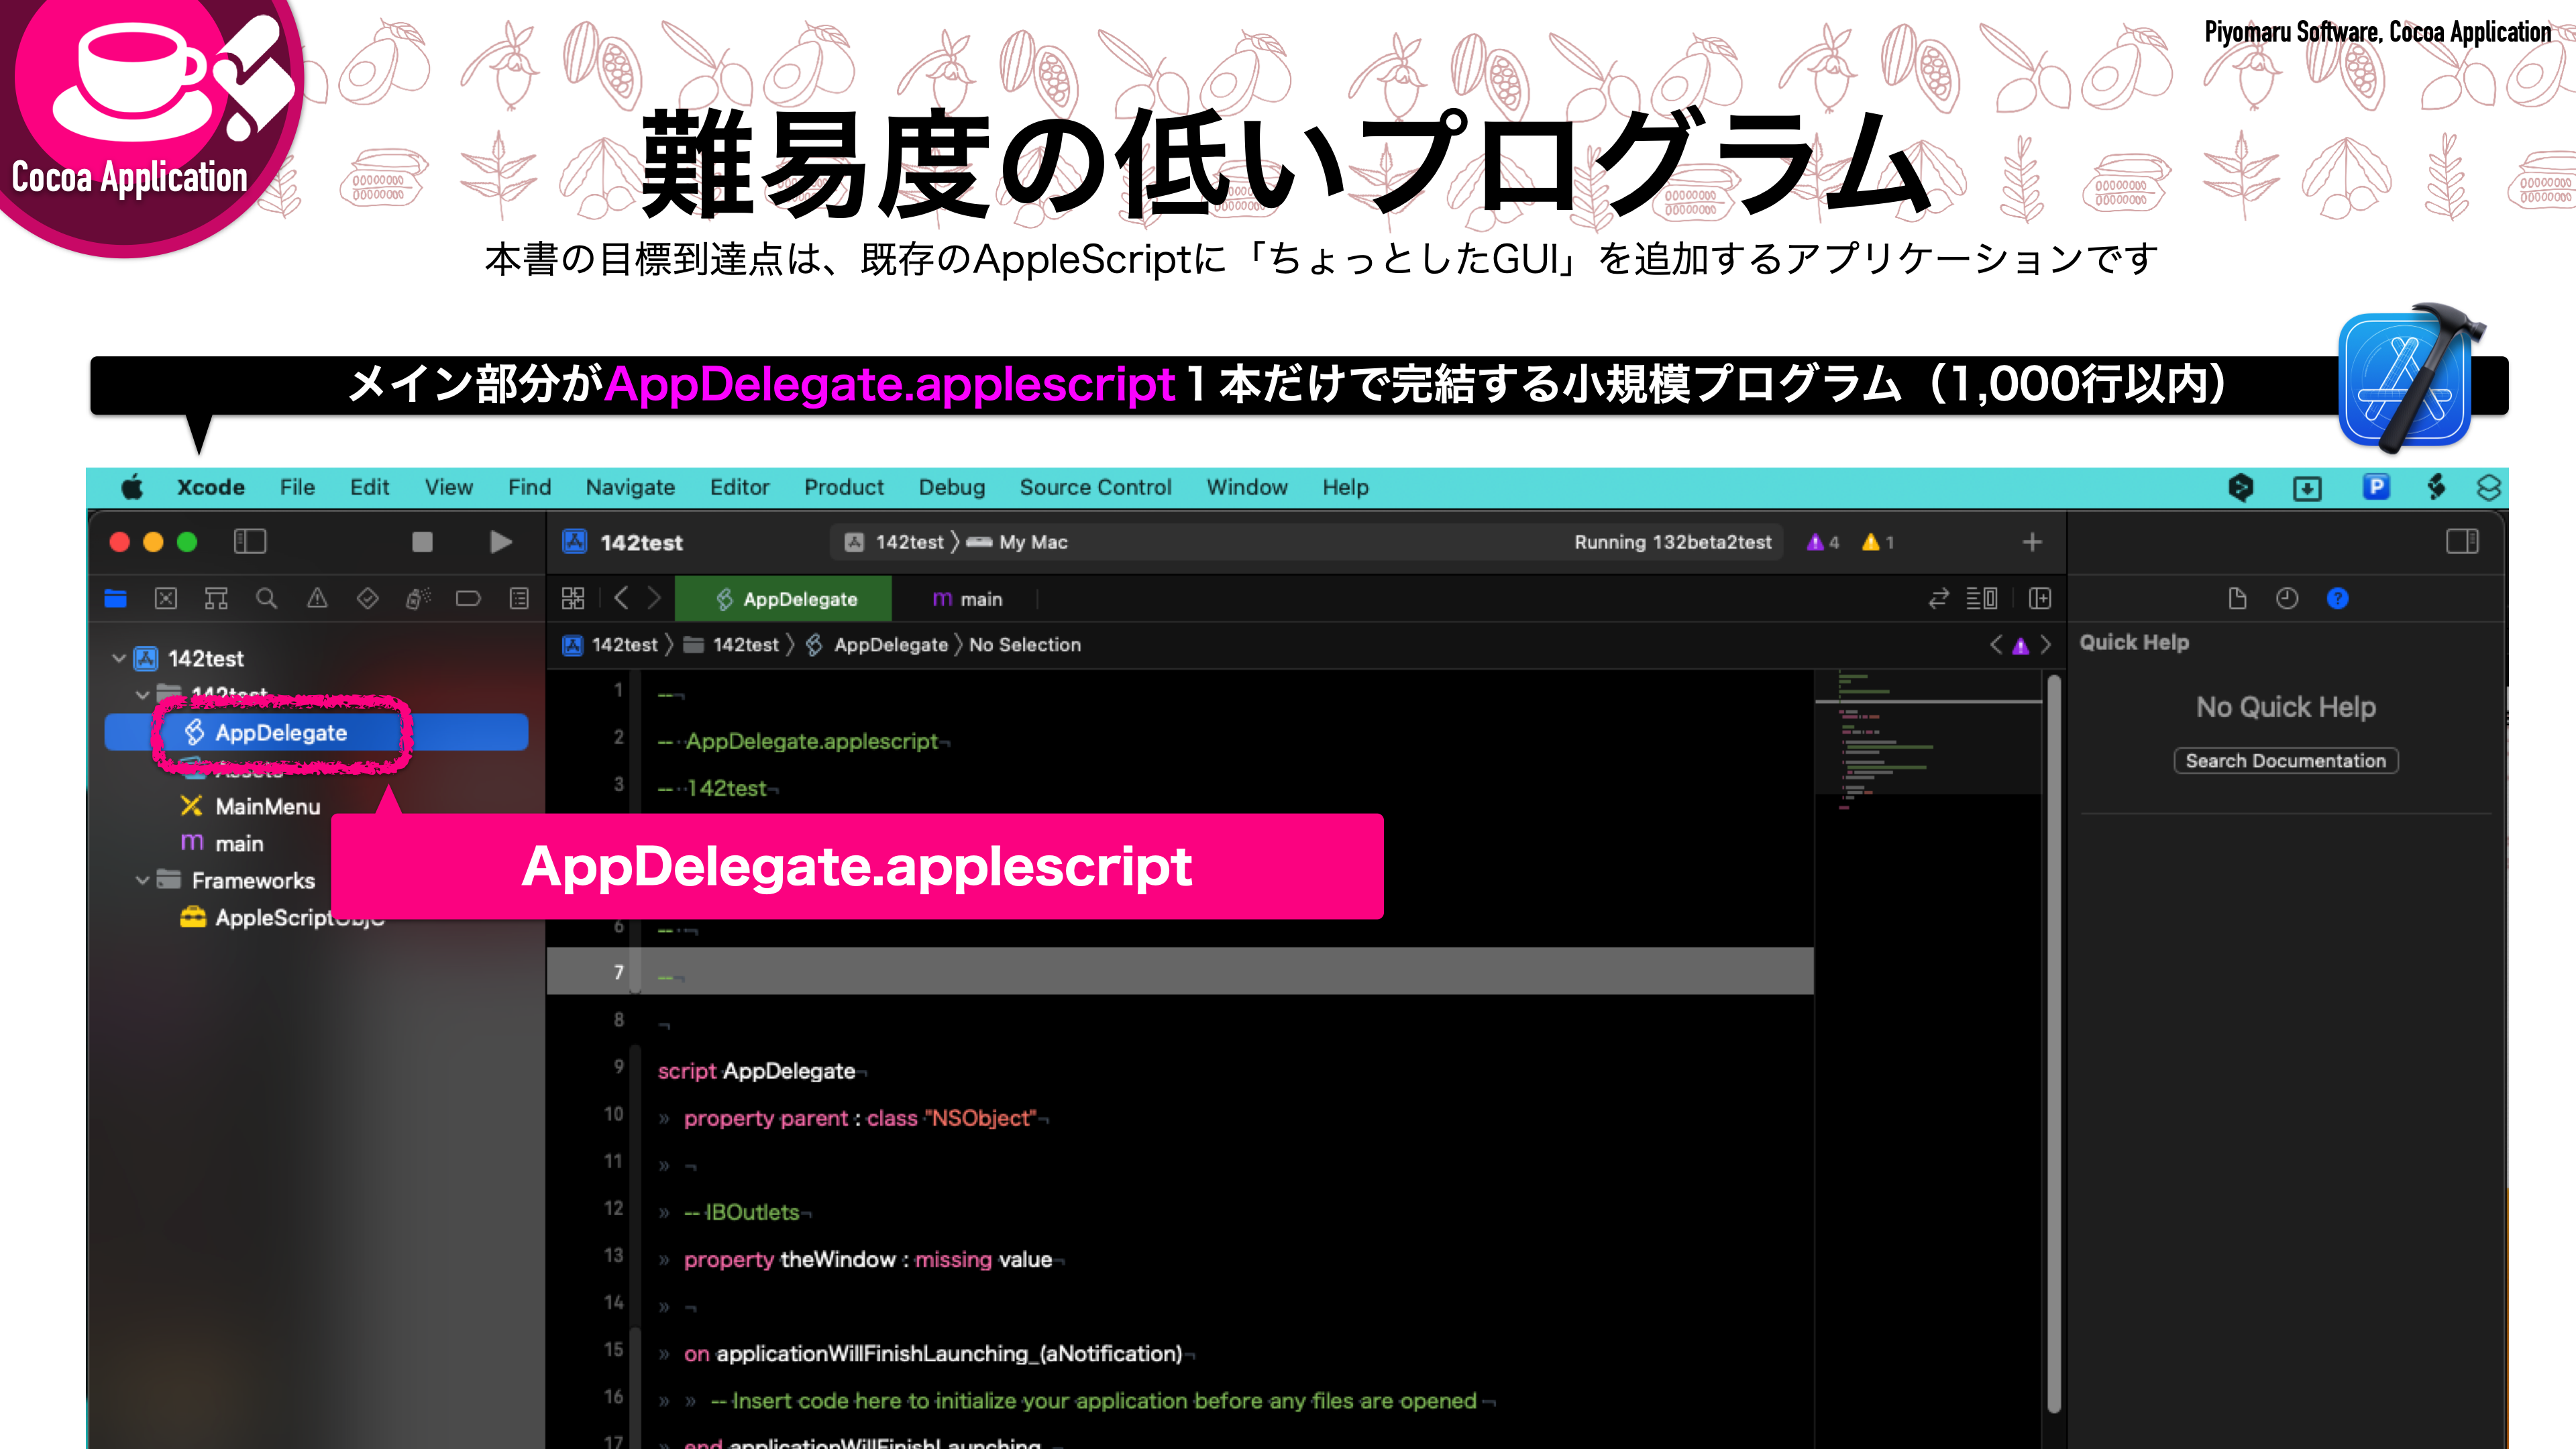Open the Product menu
2576x1449 pixels.
click(x=843, y=487)
